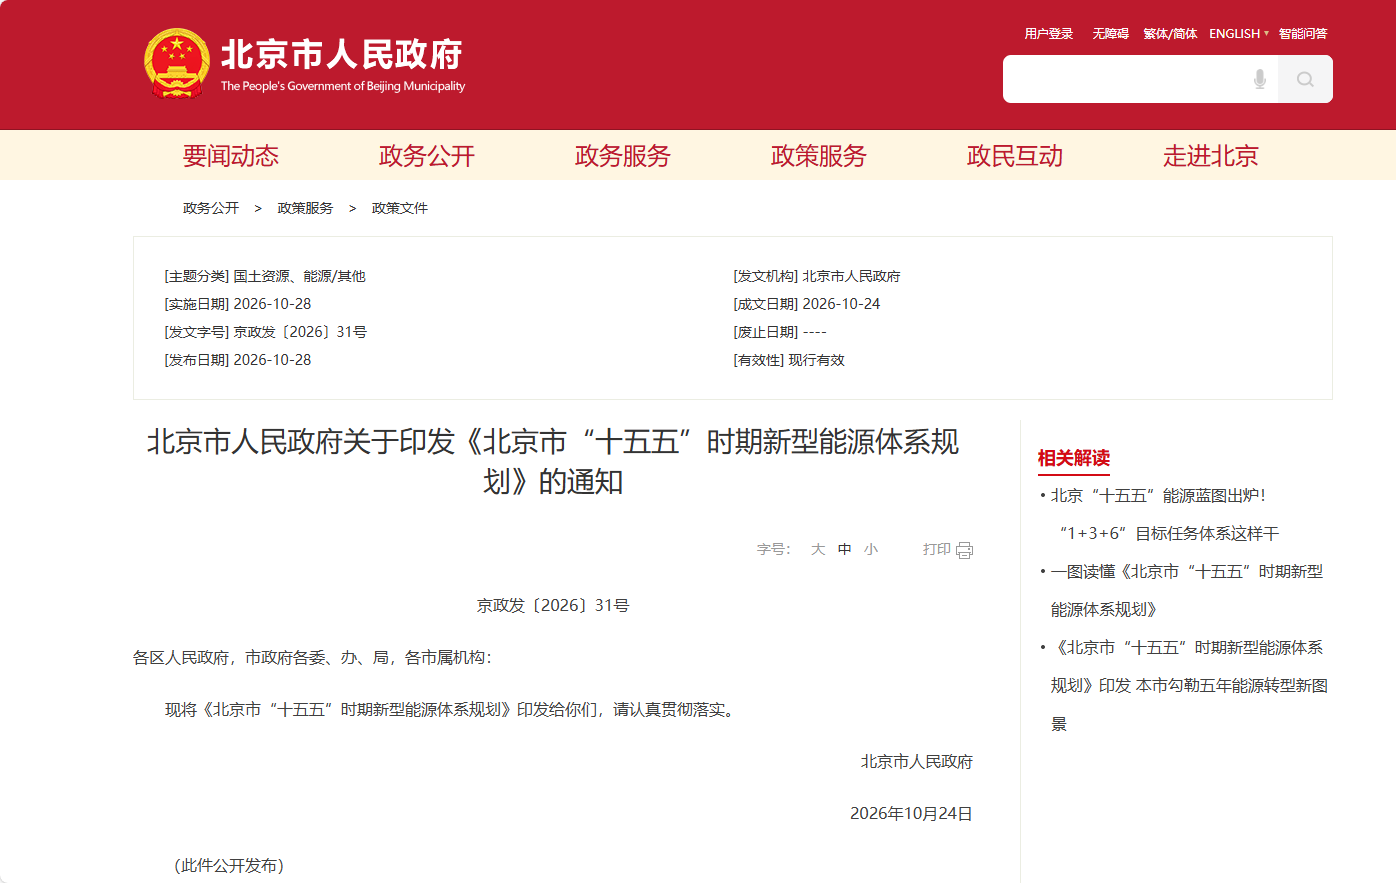
Task: Open the 无障碍 accessibility link
Action: pyautogui.click(x=1110, y=33)
